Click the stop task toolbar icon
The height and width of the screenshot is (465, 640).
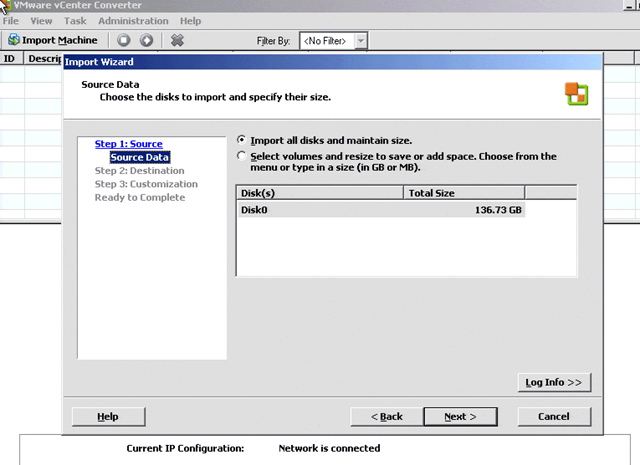click(124, 40)
